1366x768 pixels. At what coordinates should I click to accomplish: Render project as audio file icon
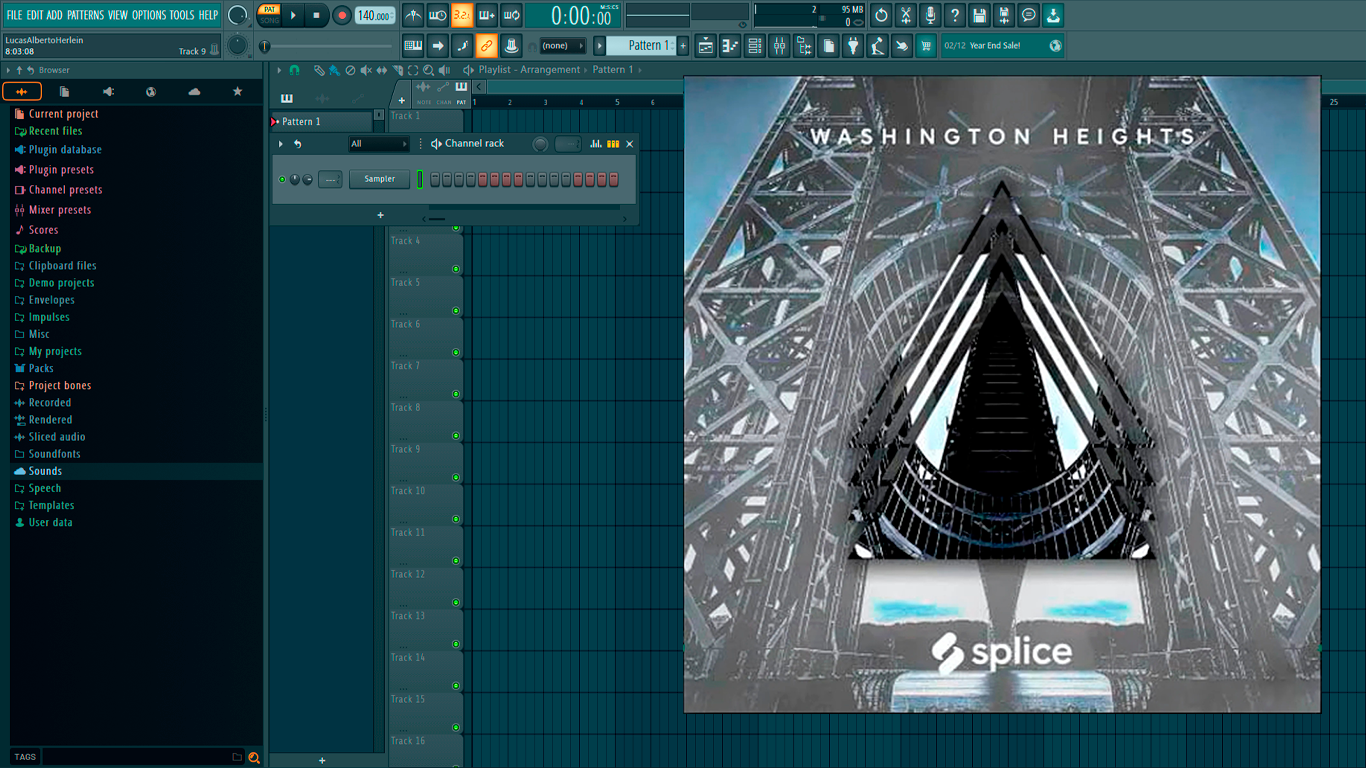[x=1004, y=15]
